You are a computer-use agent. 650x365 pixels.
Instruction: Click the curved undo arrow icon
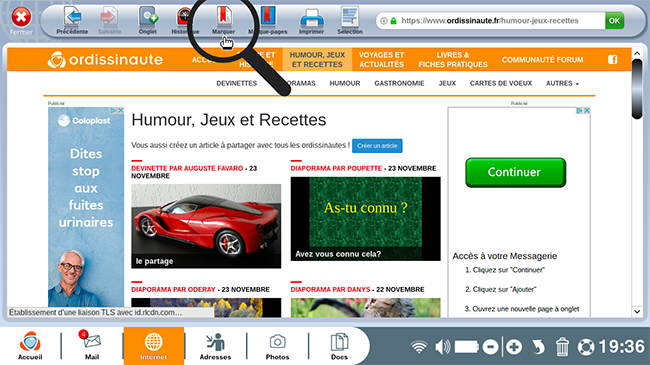(x=538, y=347)
